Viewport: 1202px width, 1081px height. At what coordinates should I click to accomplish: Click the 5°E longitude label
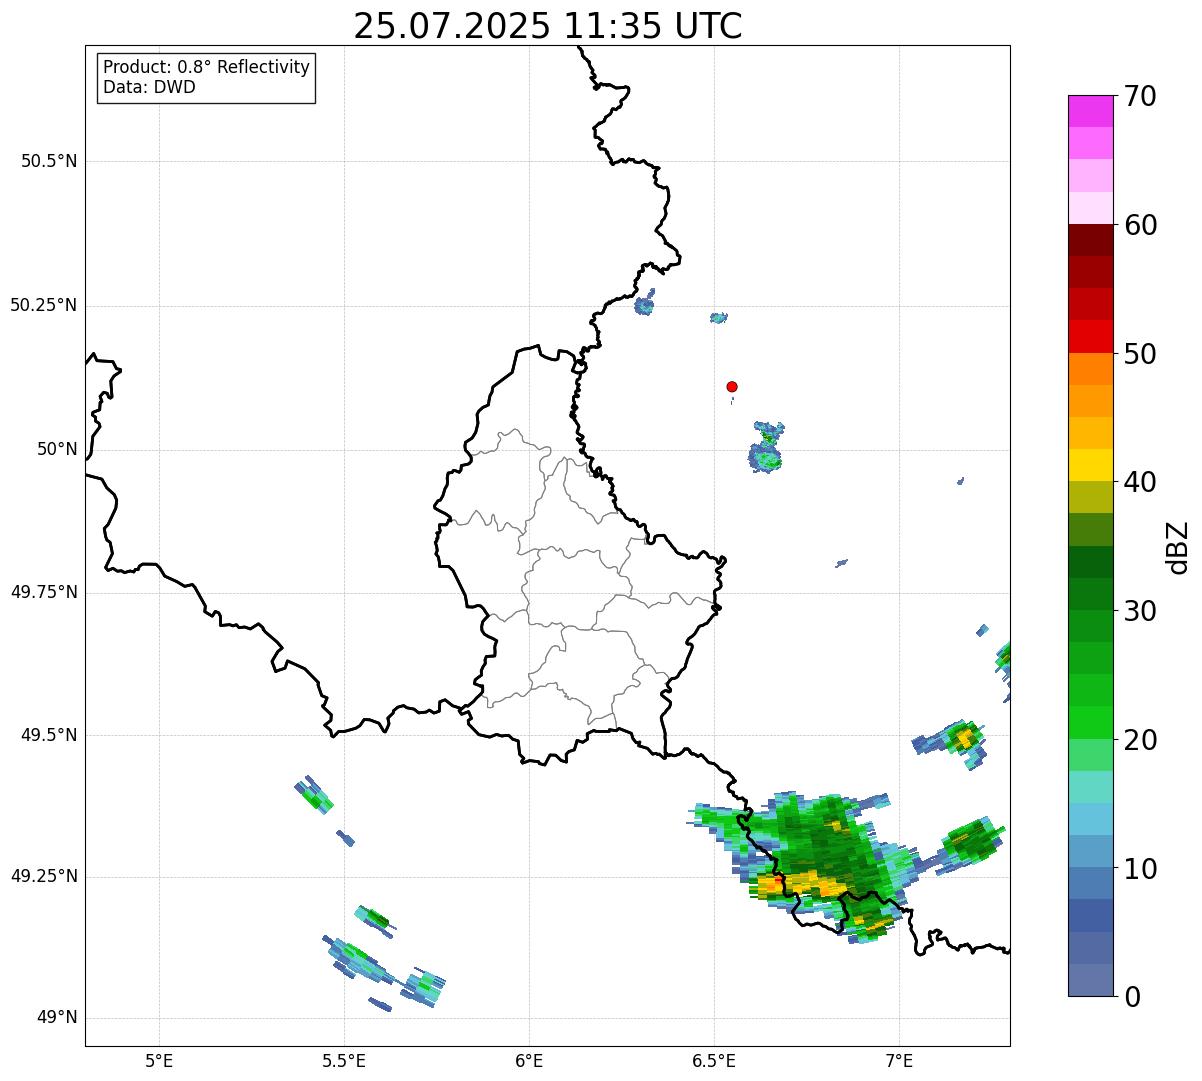click(159, 1060)
